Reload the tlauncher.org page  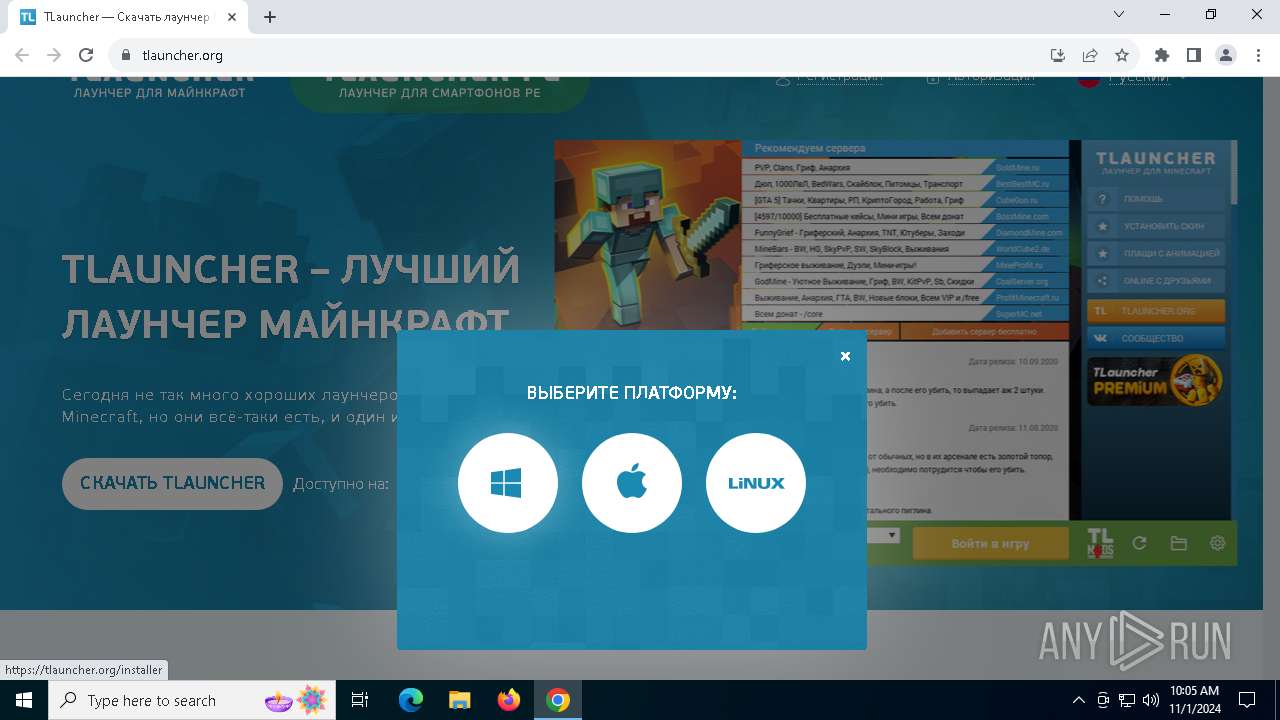click(x=86, y=56)
